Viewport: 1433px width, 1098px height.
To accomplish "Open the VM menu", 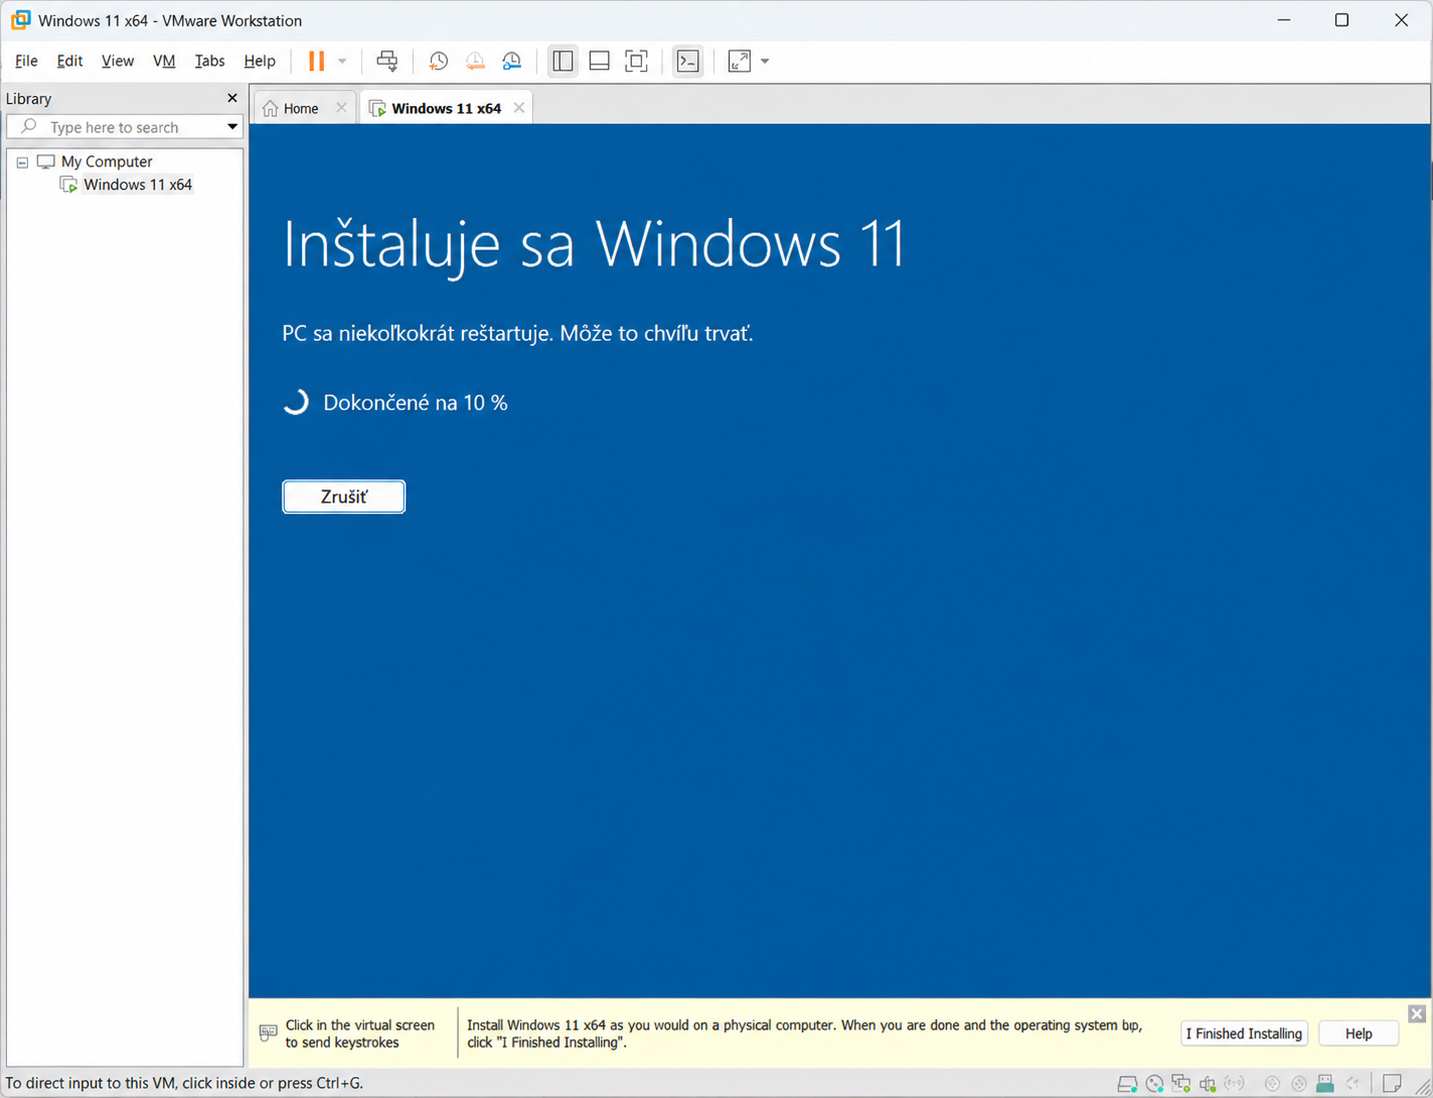I will point(164,61).
